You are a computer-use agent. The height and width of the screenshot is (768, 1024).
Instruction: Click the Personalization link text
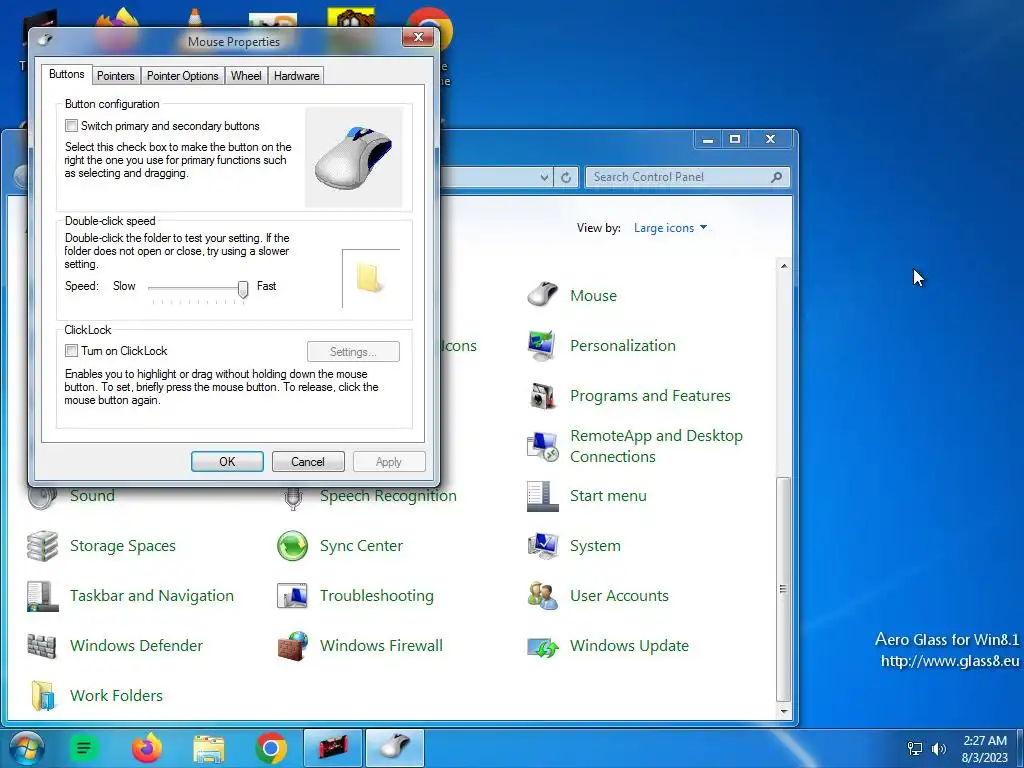[x=622, y=345]
